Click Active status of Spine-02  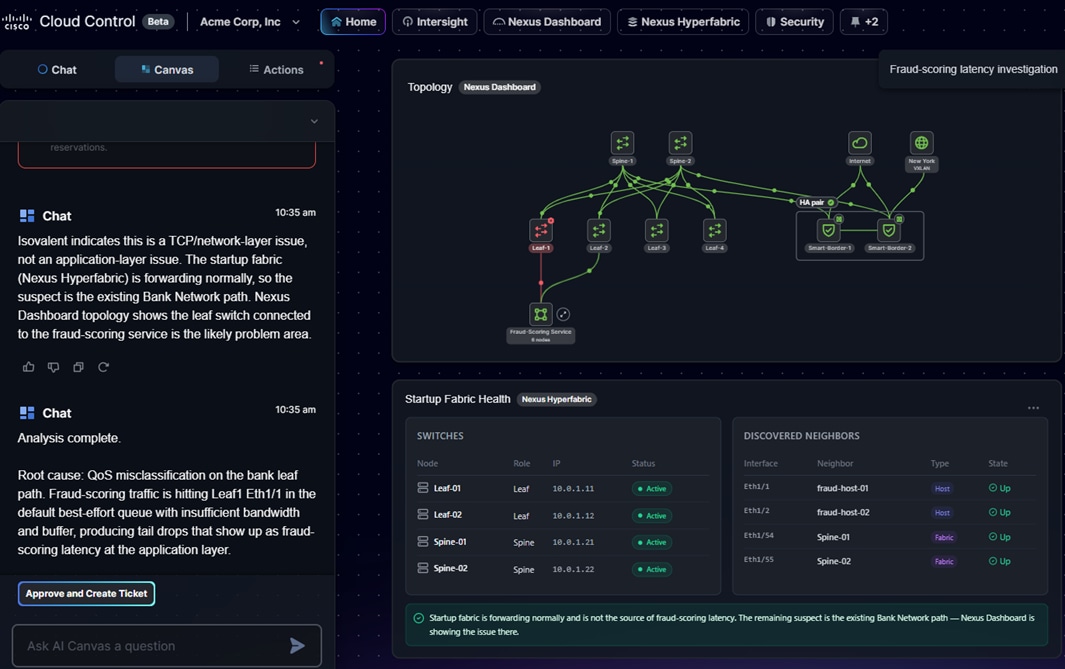(x=652, y=569)
